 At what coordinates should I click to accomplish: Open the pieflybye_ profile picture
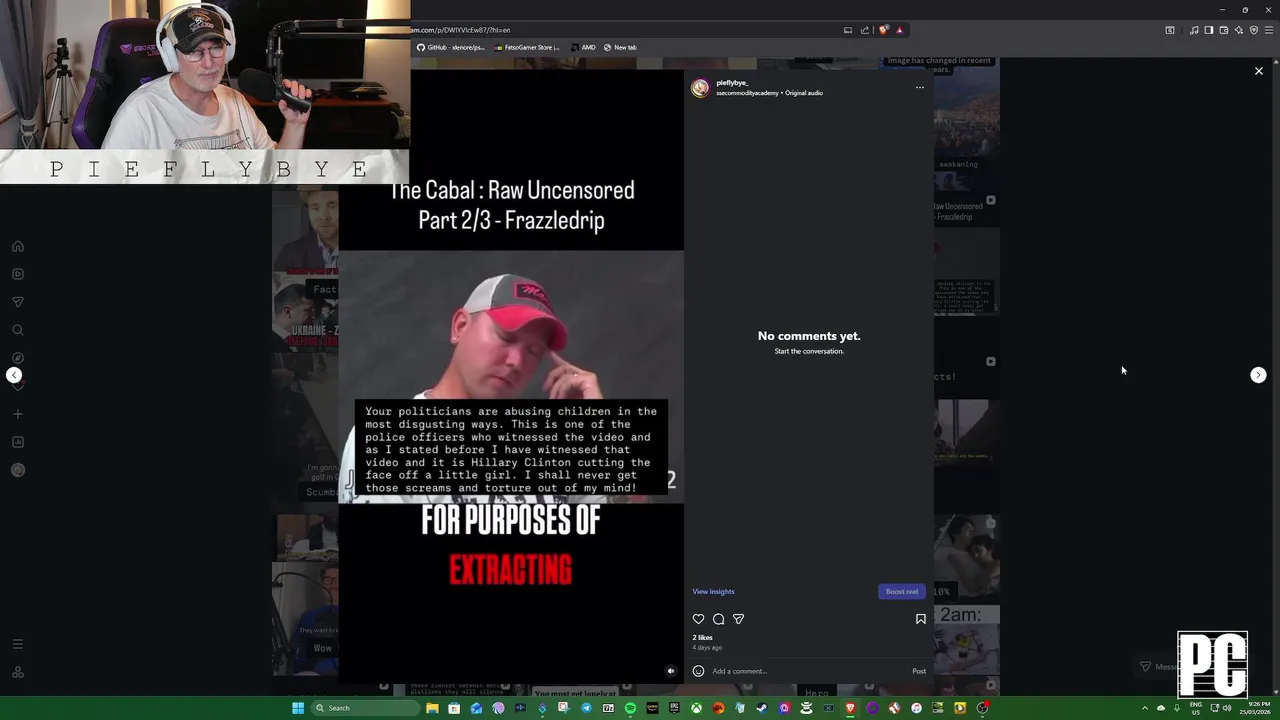(700, 88)
